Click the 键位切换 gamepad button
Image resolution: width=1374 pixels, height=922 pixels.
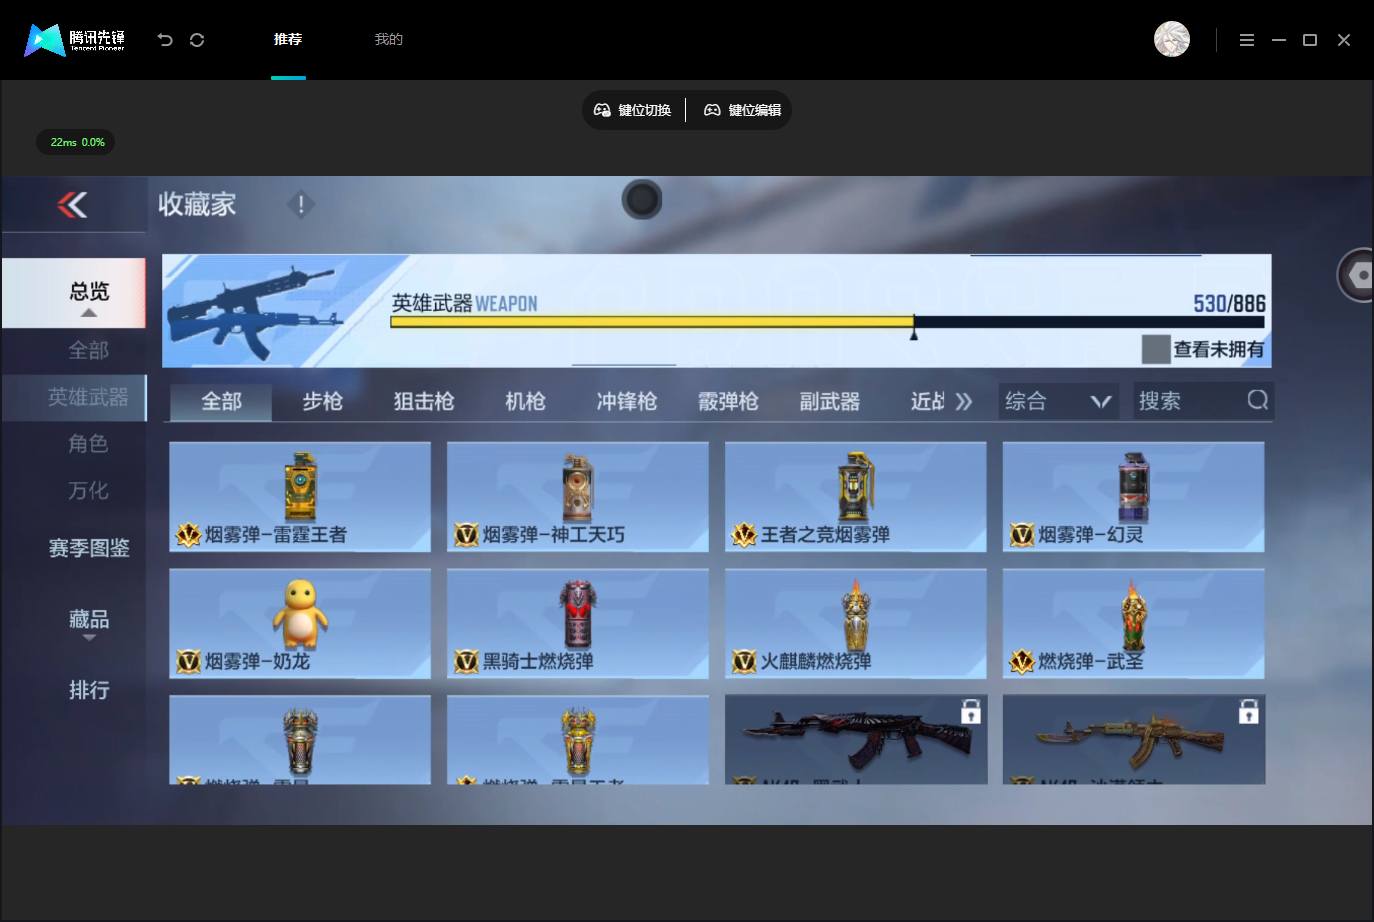coord(632,110)
